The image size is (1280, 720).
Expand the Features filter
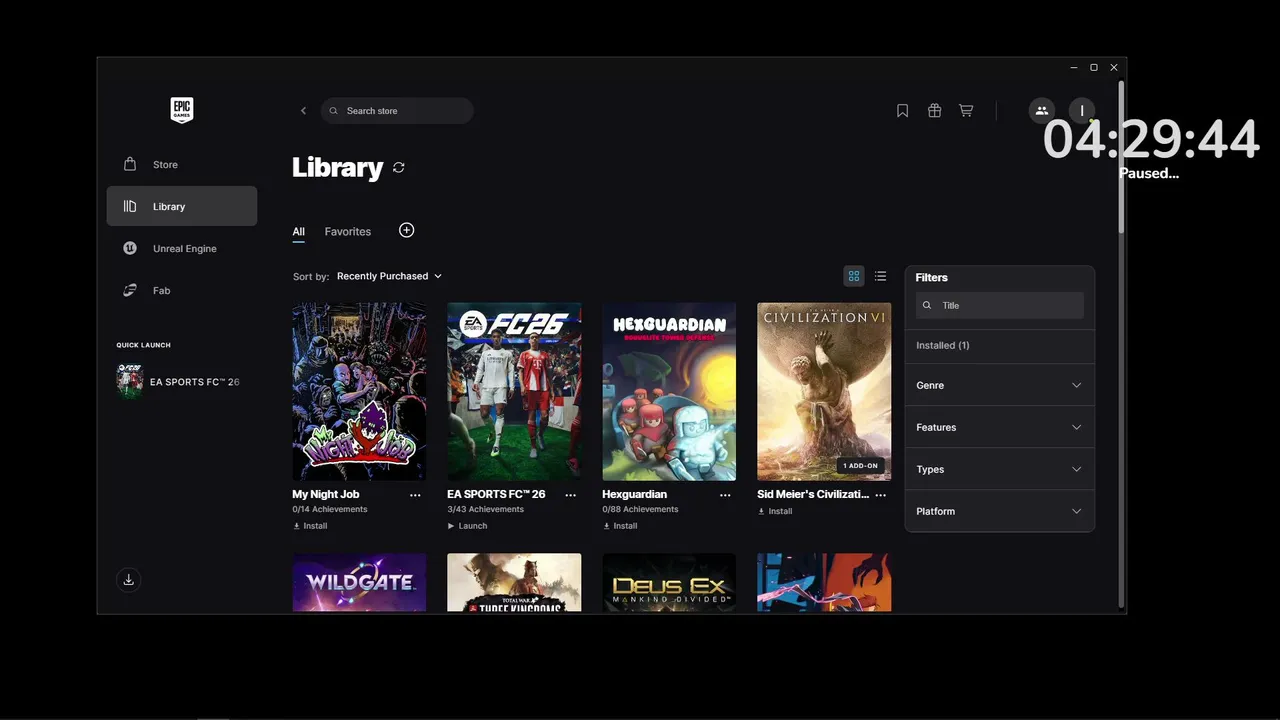click(1000, 427)
